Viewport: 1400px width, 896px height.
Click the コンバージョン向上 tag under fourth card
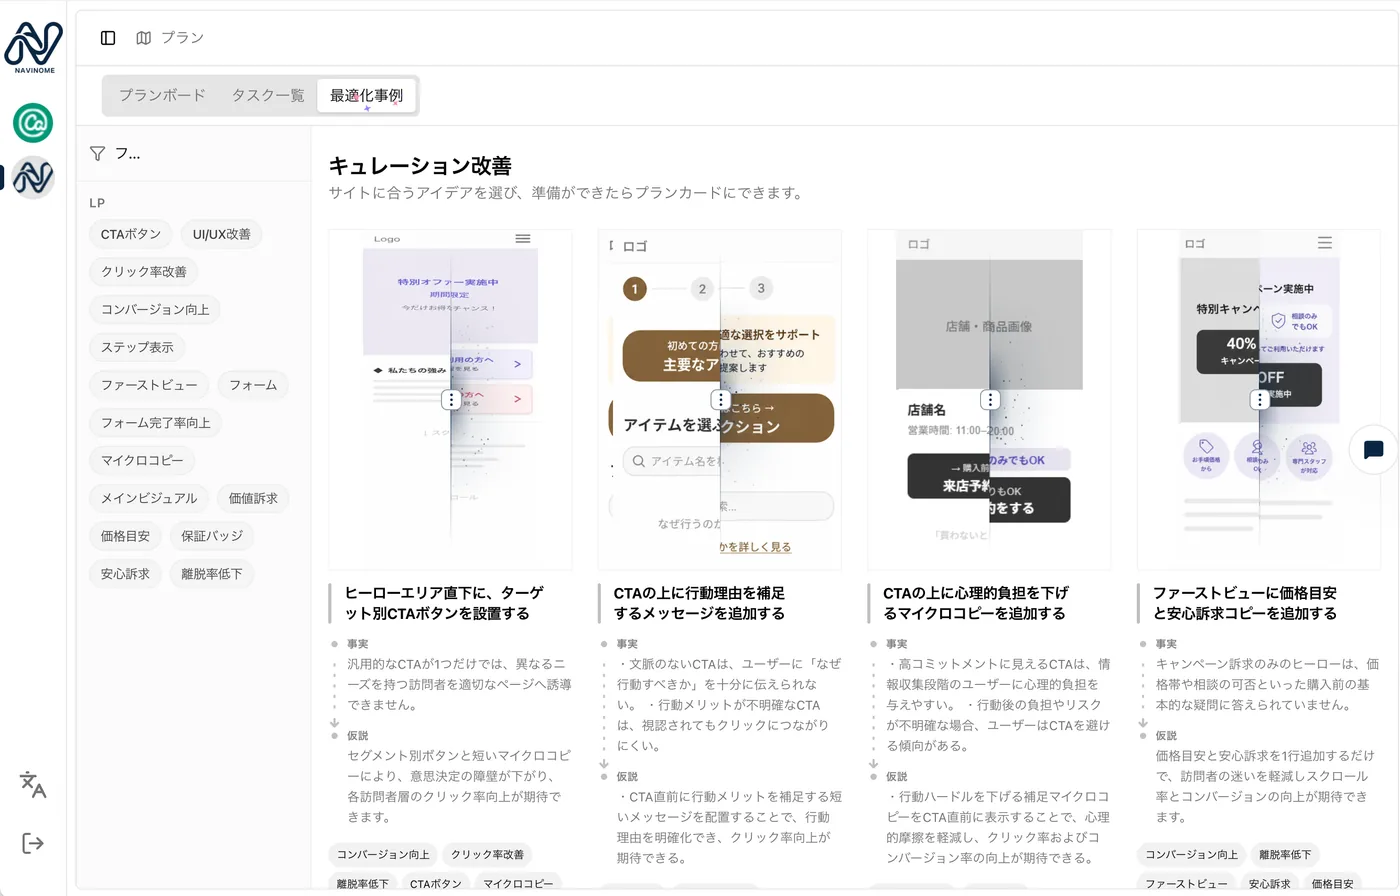(x=1191, y=855)
